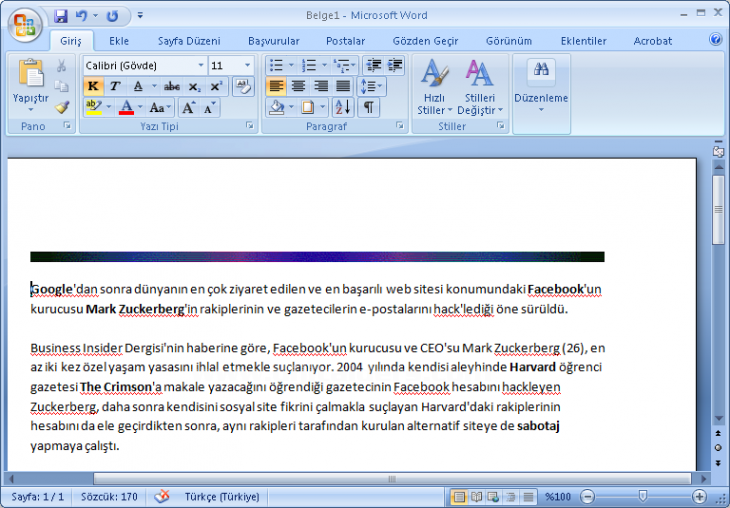Save the document from quick access toolbar
This screenshot has height=508, width=730.
pyautogui.click(x=61, y=16)
